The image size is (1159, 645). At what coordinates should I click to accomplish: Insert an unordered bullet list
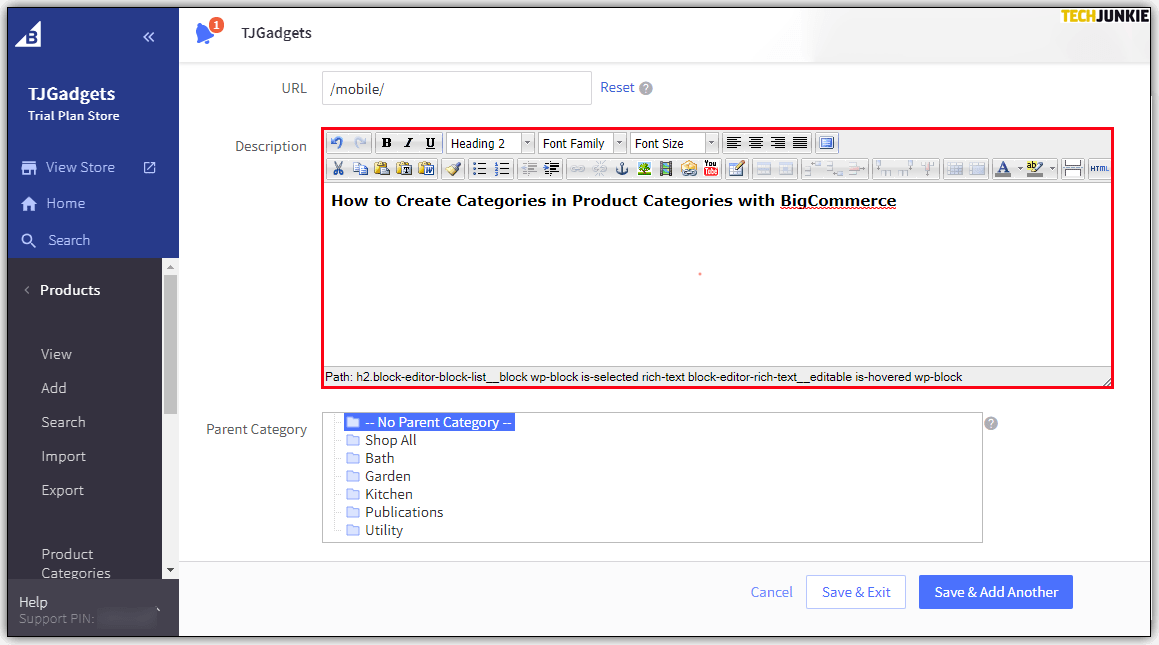click(x=480, y=169)
